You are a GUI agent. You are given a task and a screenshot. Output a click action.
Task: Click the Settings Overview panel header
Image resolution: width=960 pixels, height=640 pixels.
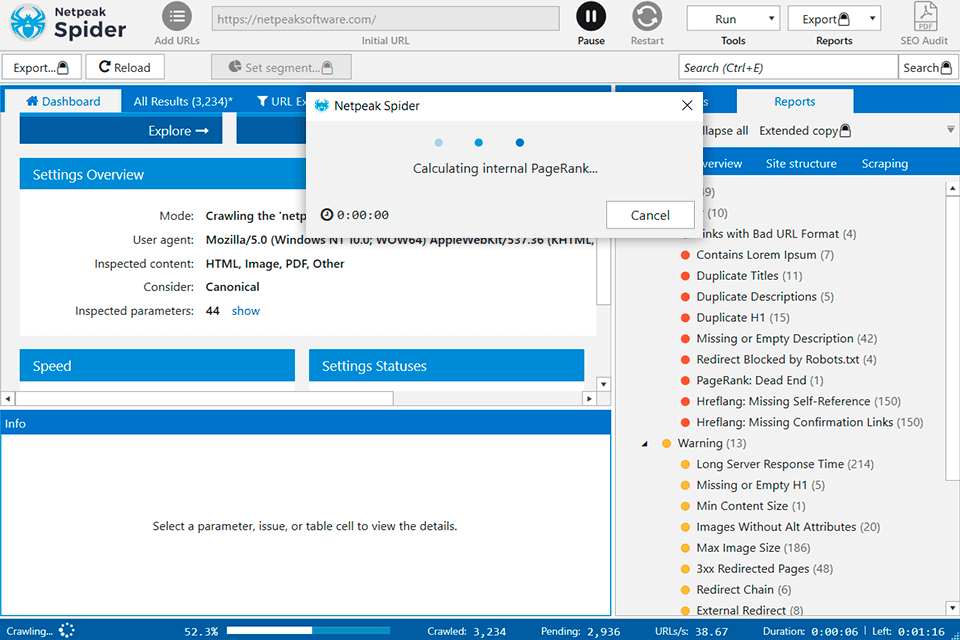[163, 174]
